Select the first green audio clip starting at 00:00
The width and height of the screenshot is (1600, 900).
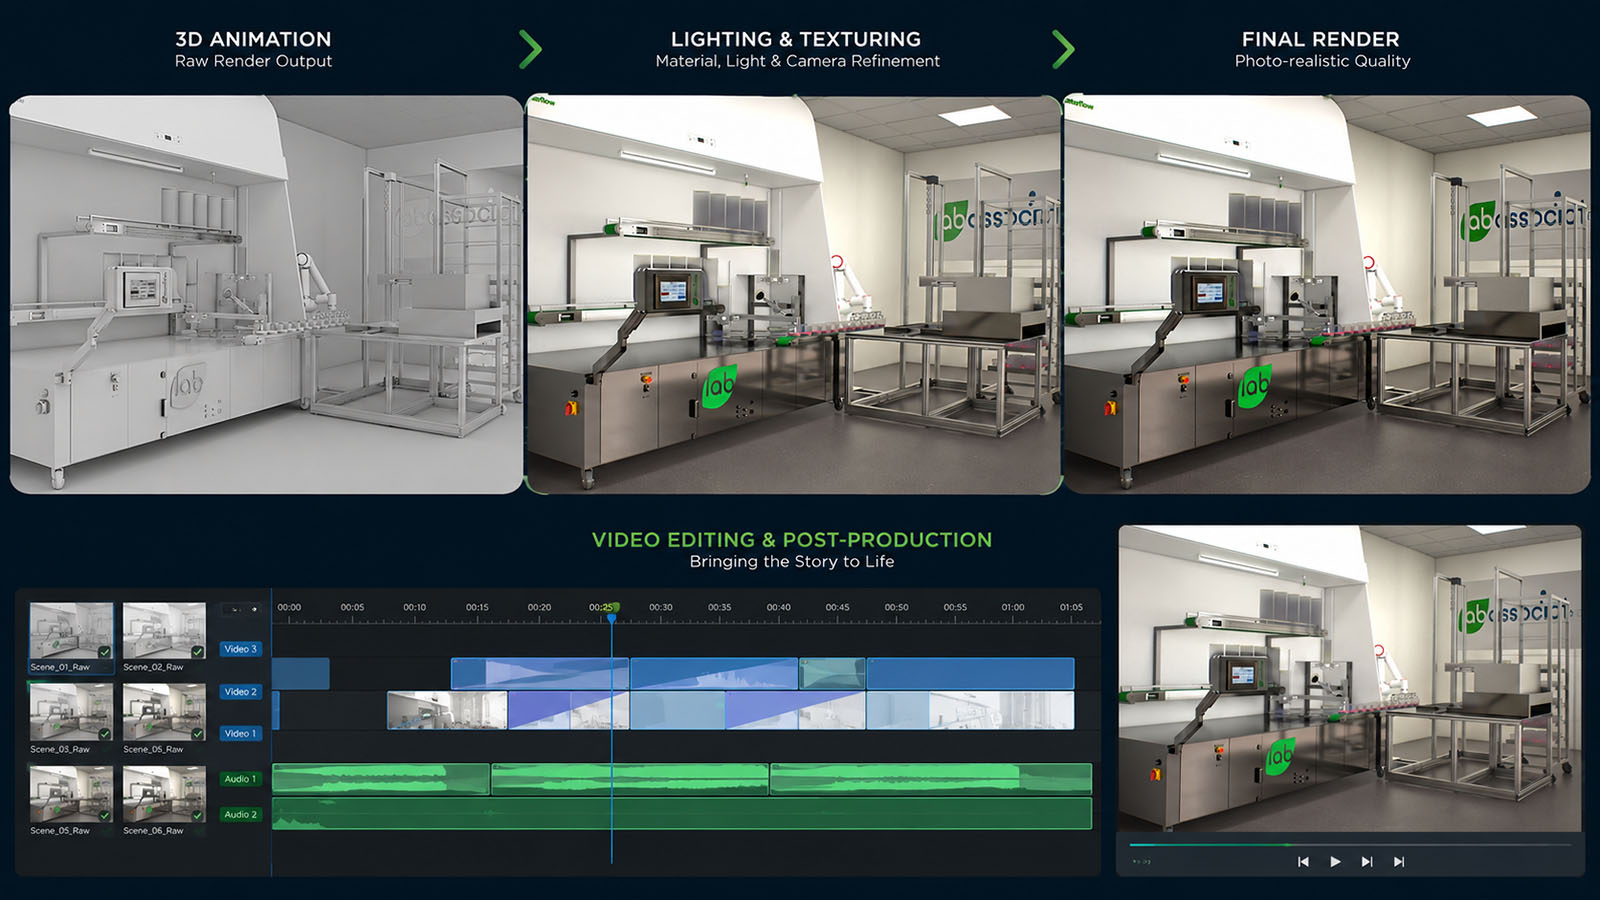click(381, 779)
